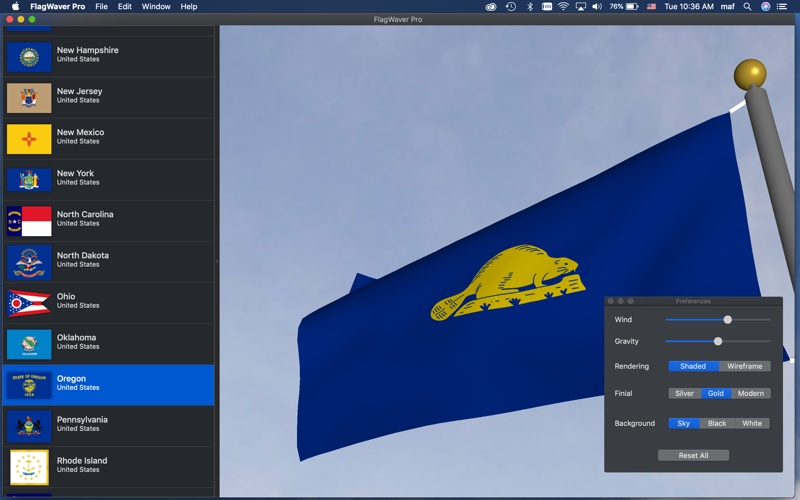This screenshot has width=800, height=500.
Task: Open the Window menu
Action: 156,7
